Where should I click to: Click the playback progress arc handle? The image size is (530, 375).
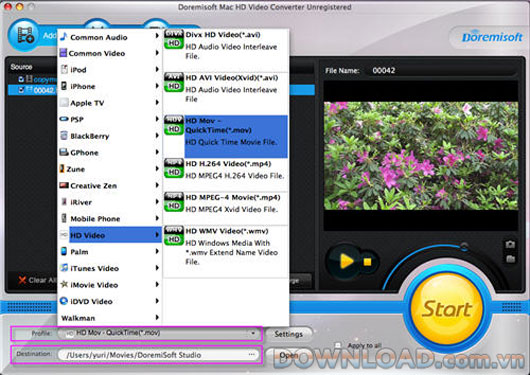(464, 246)
